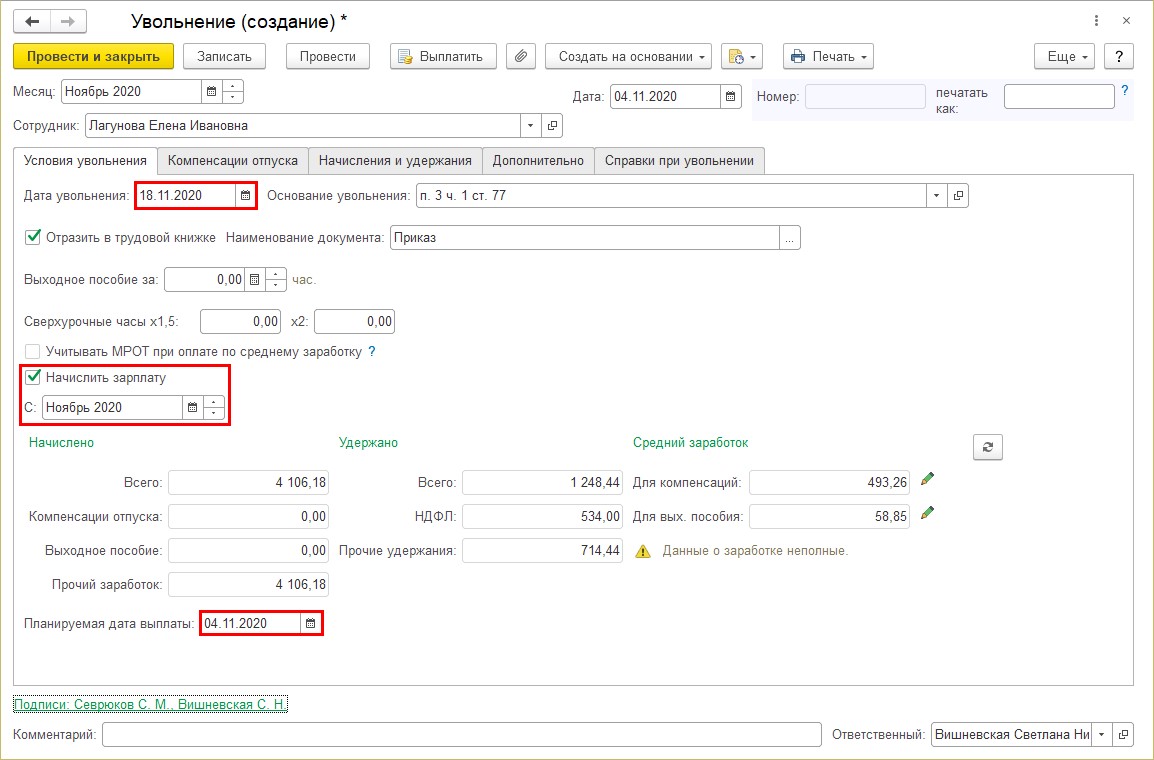Switch to Справки при увольнении tab
Screen dimensions: 1154x760
pos(679,160)
